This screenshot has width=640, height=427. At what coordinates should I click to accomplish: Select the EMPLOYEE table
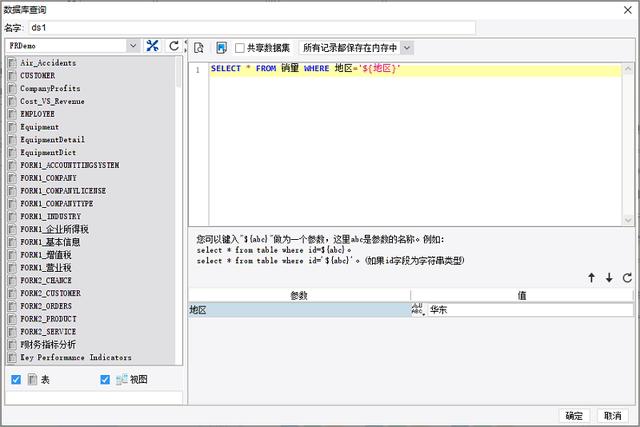tap(37, 114)
